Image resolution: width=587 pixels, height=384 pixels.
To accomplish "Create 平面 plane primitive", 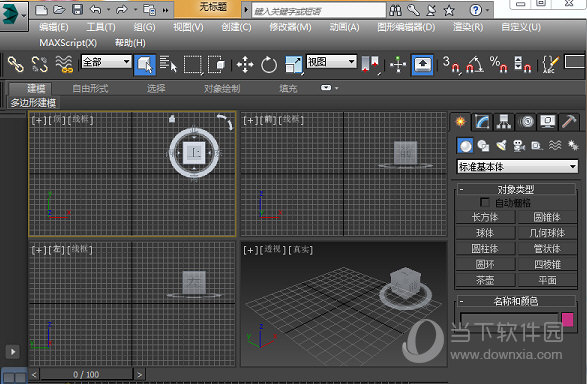I will click(547, 280).
